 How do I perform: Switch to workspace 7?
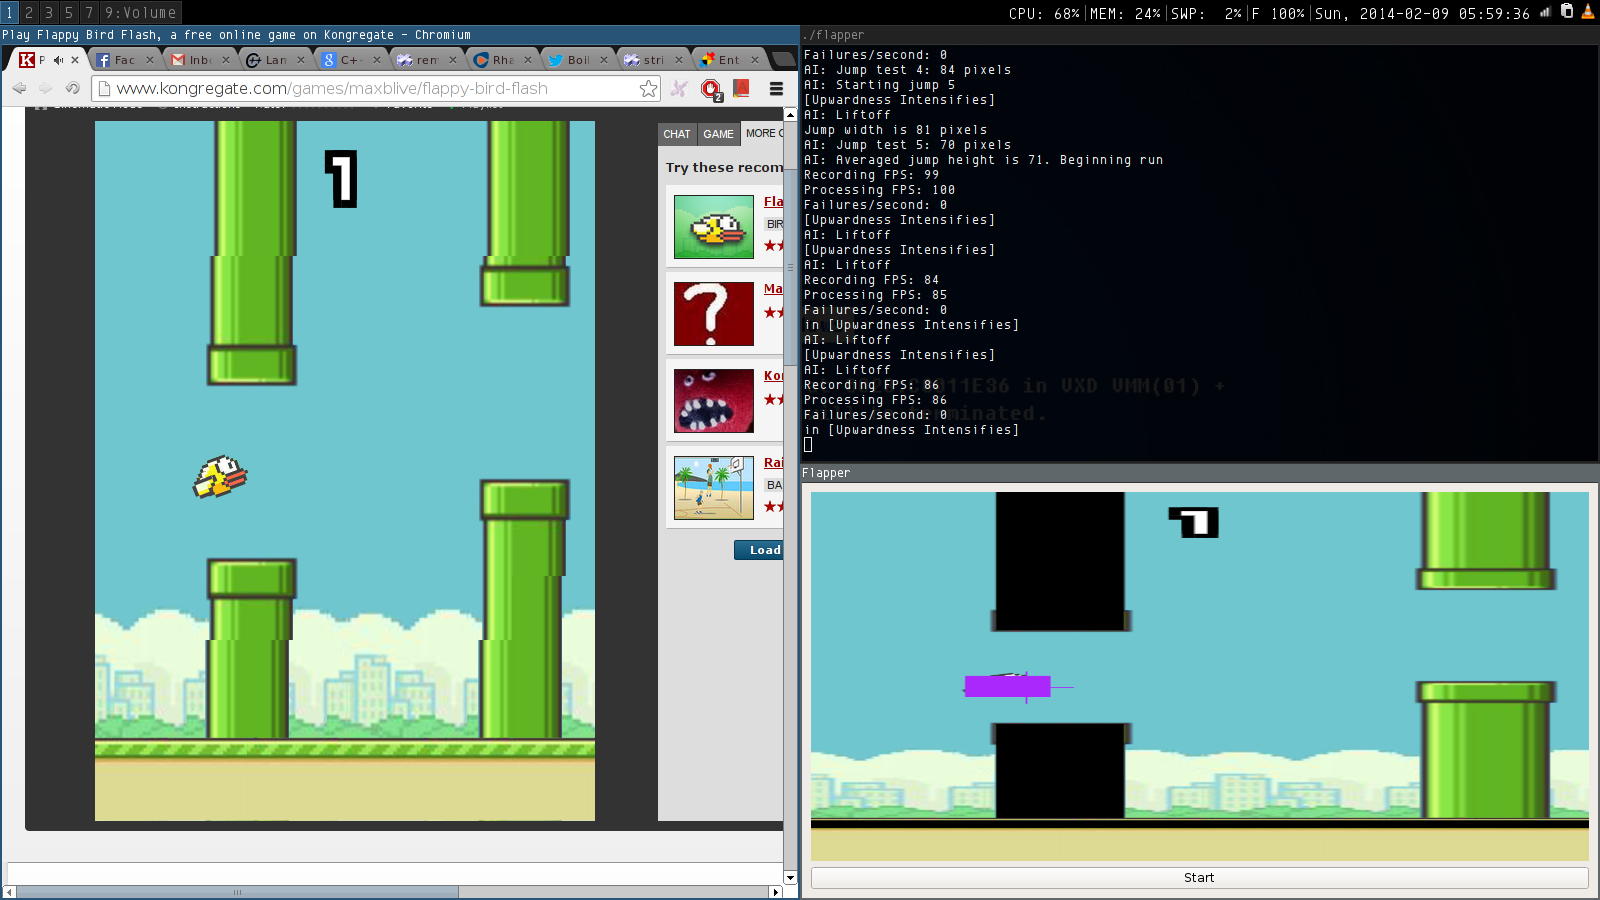[x=89, y=13]
